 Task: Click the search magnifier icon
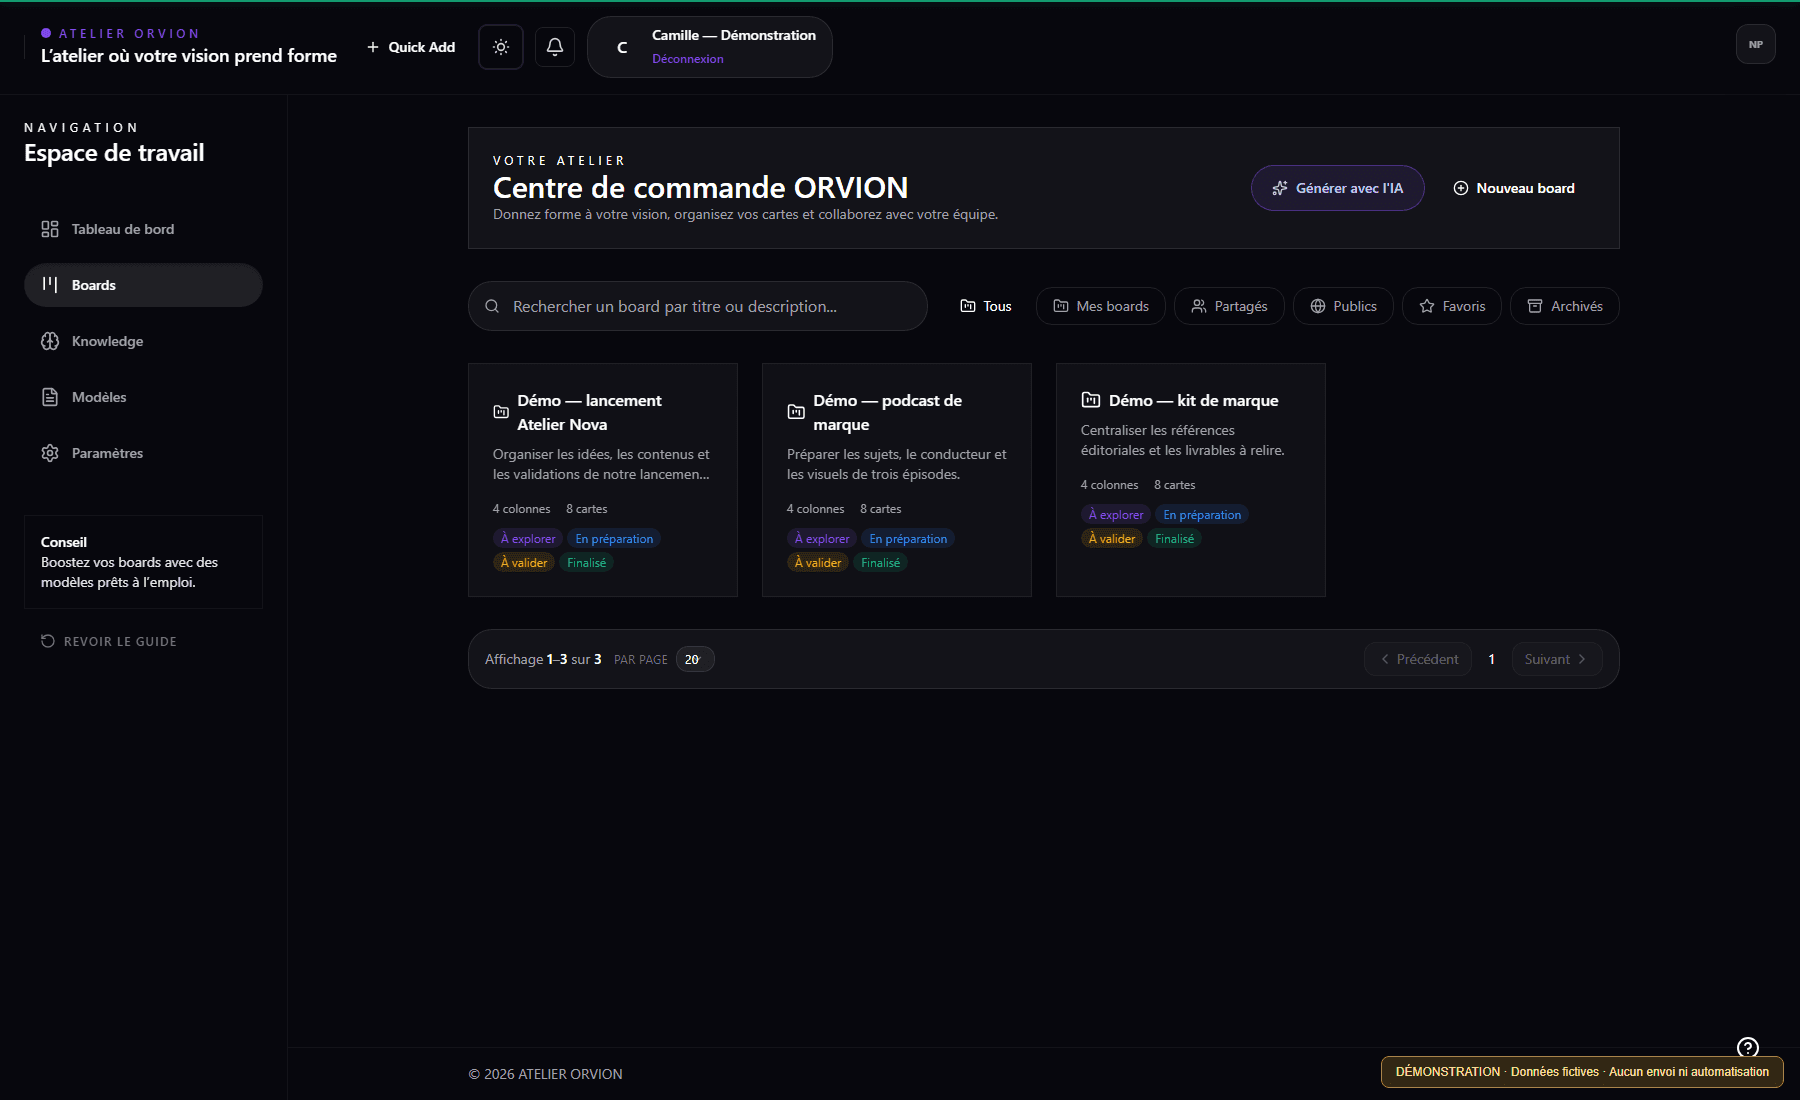(492, 306)
